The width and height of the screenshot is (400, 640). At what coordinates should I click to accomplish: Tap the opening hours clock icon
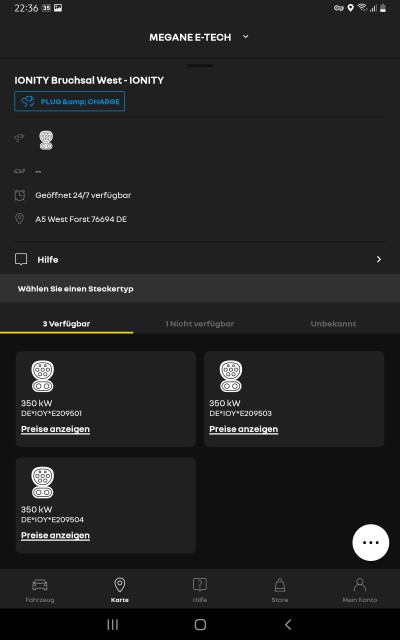pos(20,195)
